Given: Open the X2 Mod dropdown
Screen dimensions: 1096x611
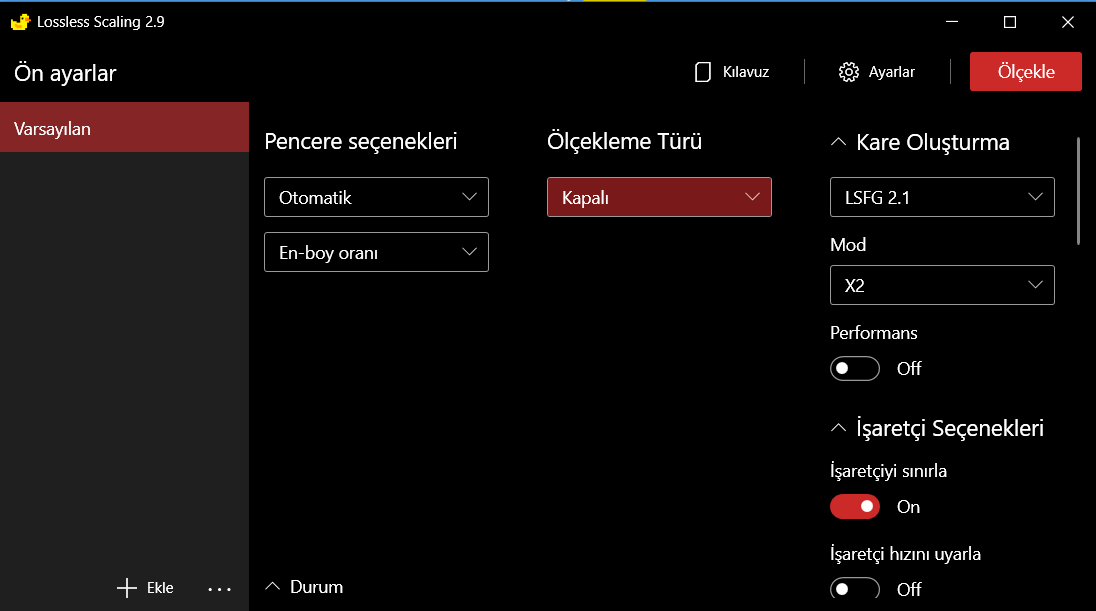Looking at the screenshot, I should coord(942,285).
